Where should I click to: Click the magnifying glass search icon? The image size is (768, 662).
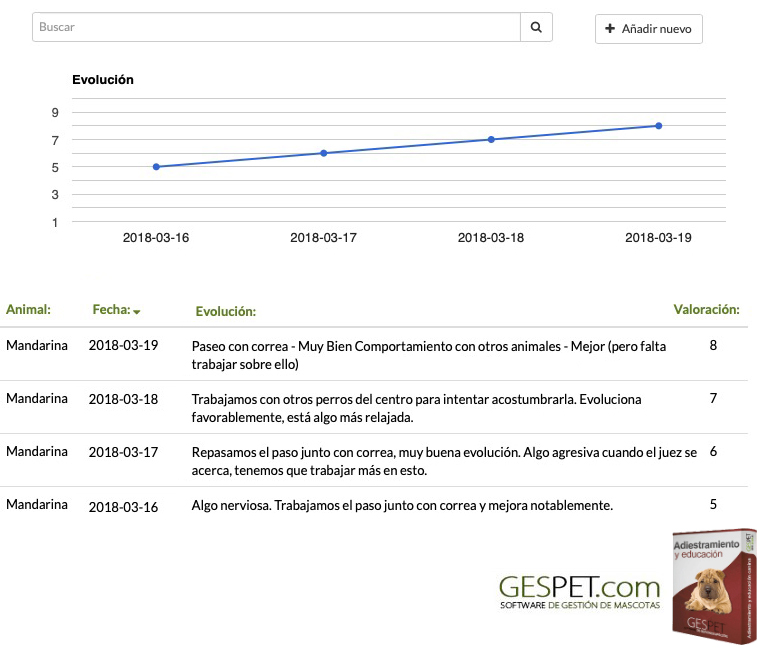(x=536, y=28)
